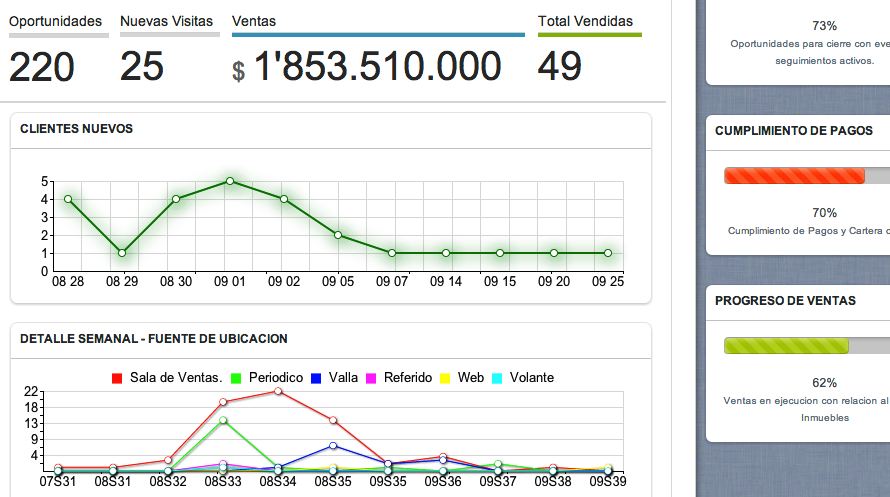Screen dimensions: 890x497
Task: Click the blue Valla peak at 08S35
Action: click(x=333, y=445)
